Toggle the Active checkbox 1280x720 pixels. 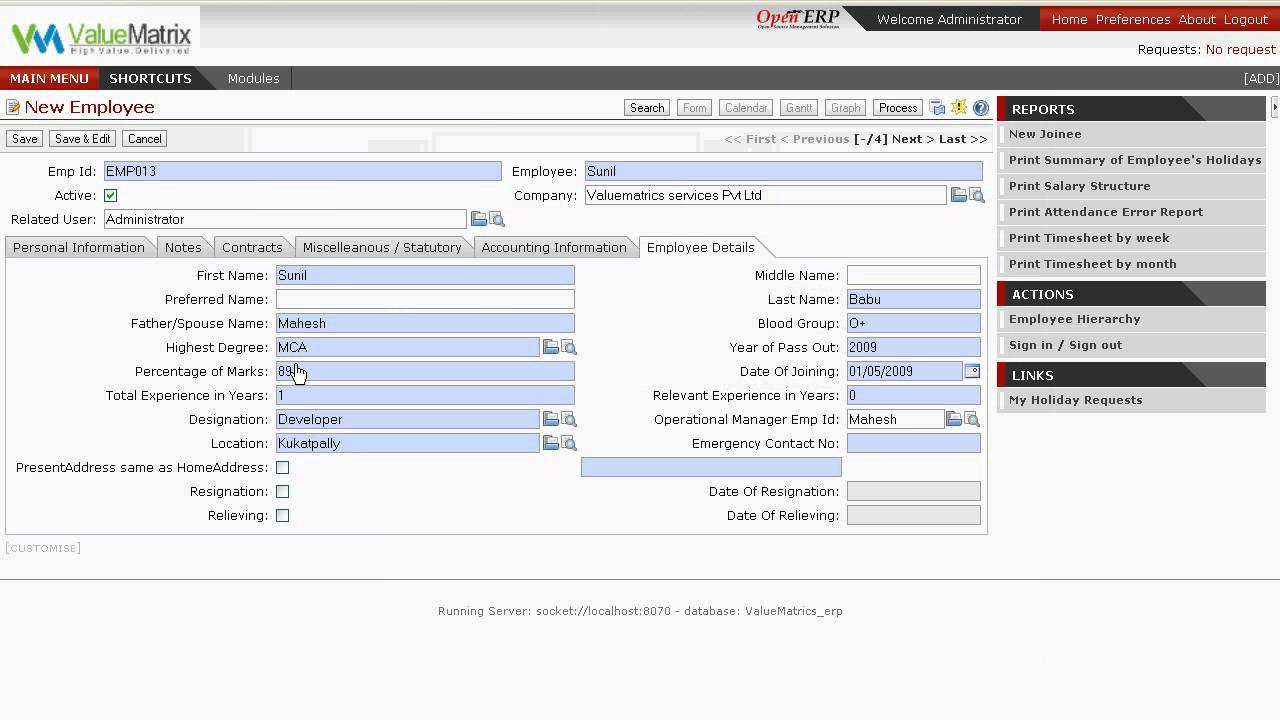click(111, 195)
